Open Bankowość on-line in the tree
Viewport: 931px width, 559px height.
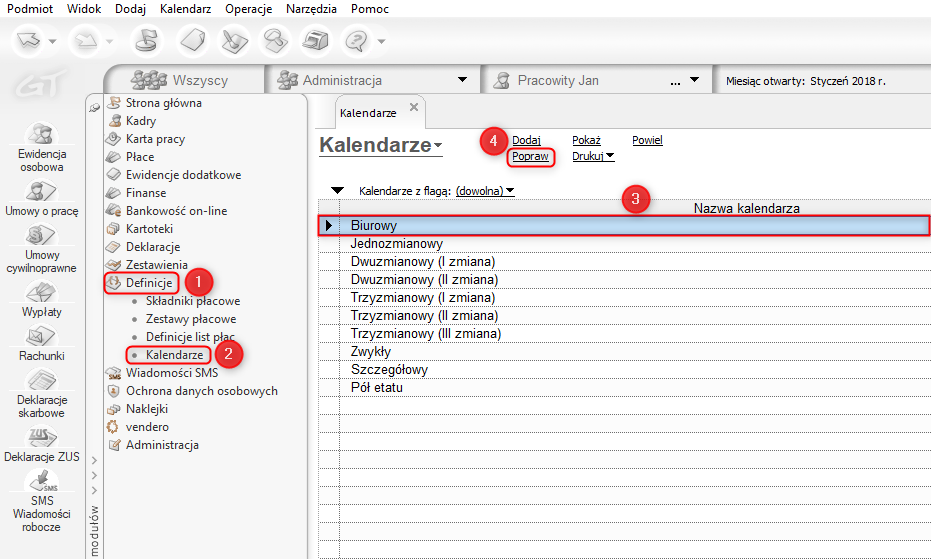tap(176, 211)
